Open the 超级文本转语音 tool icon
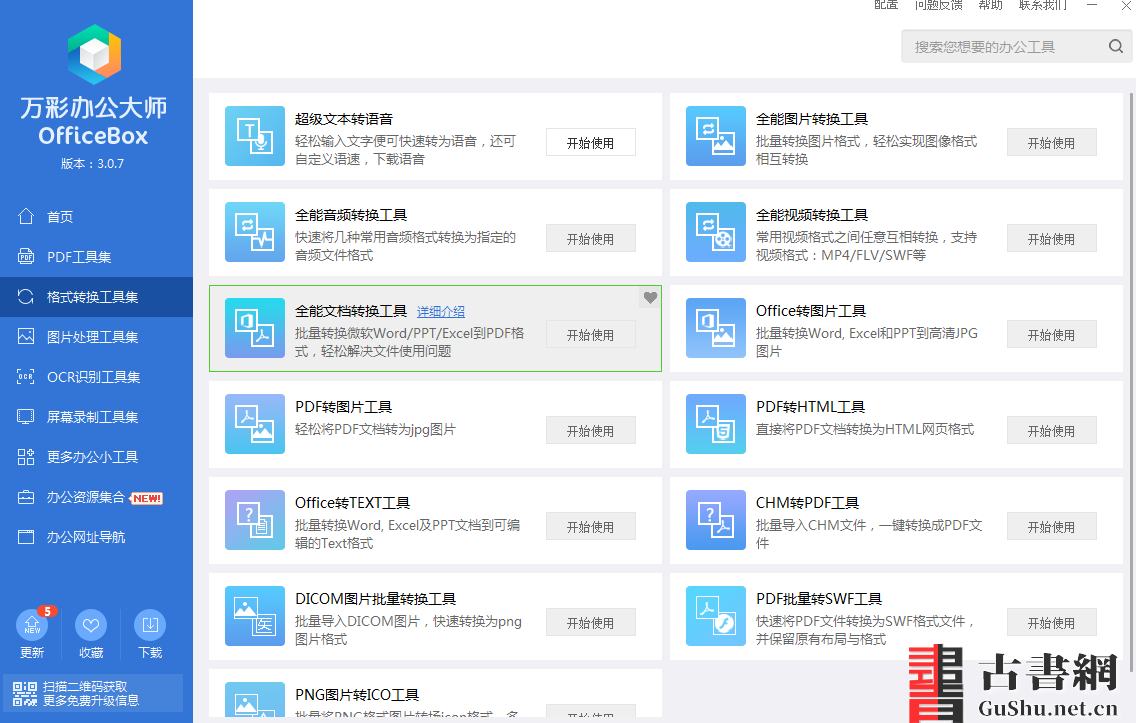 pyautogui.click(x=254, y=136)
